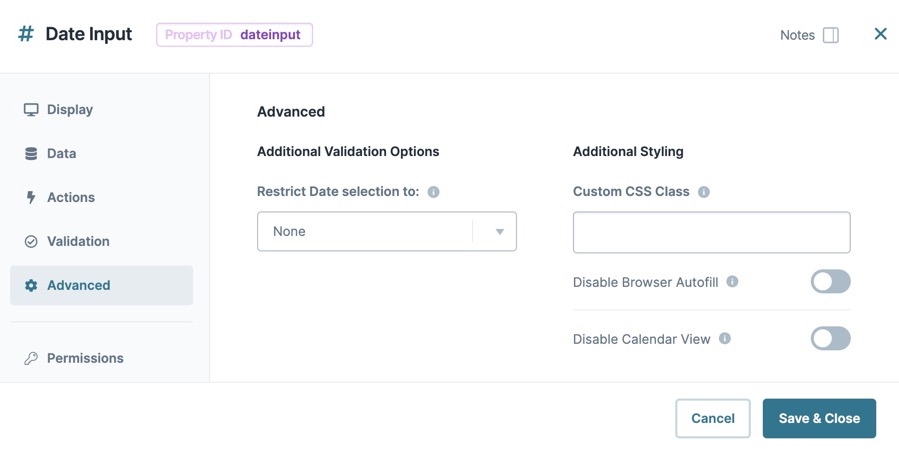The height and width of the screenshot is (449, 899).
Task: Focus the Custom CSS Class field
Action: (712, 232)
